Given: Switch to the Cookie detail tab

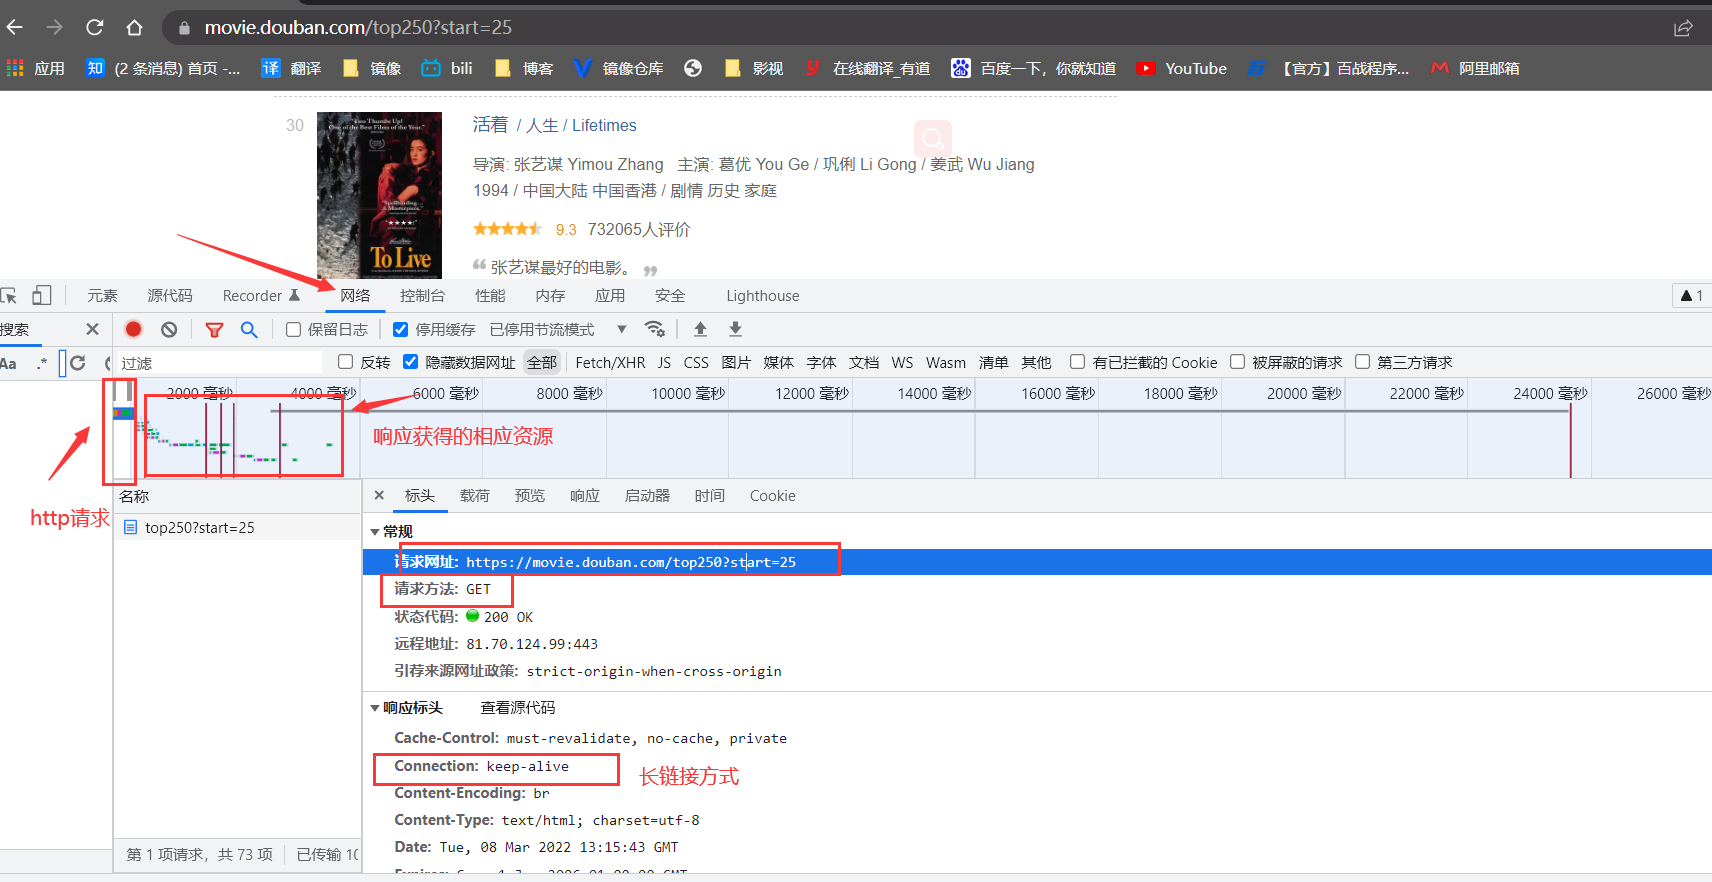Looking at the screenshot, I should coord(773,496).
